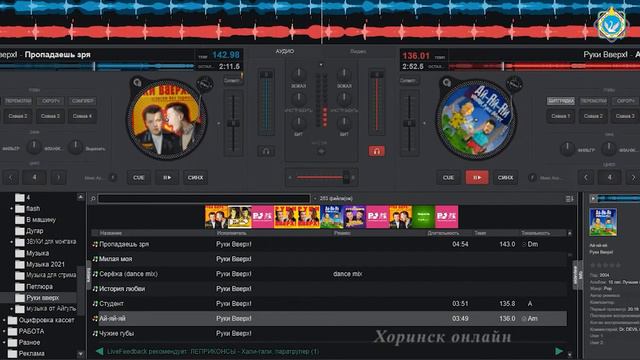Expand музыка от Айгуль folder
The image size is (640, 360).
point(11,309)
